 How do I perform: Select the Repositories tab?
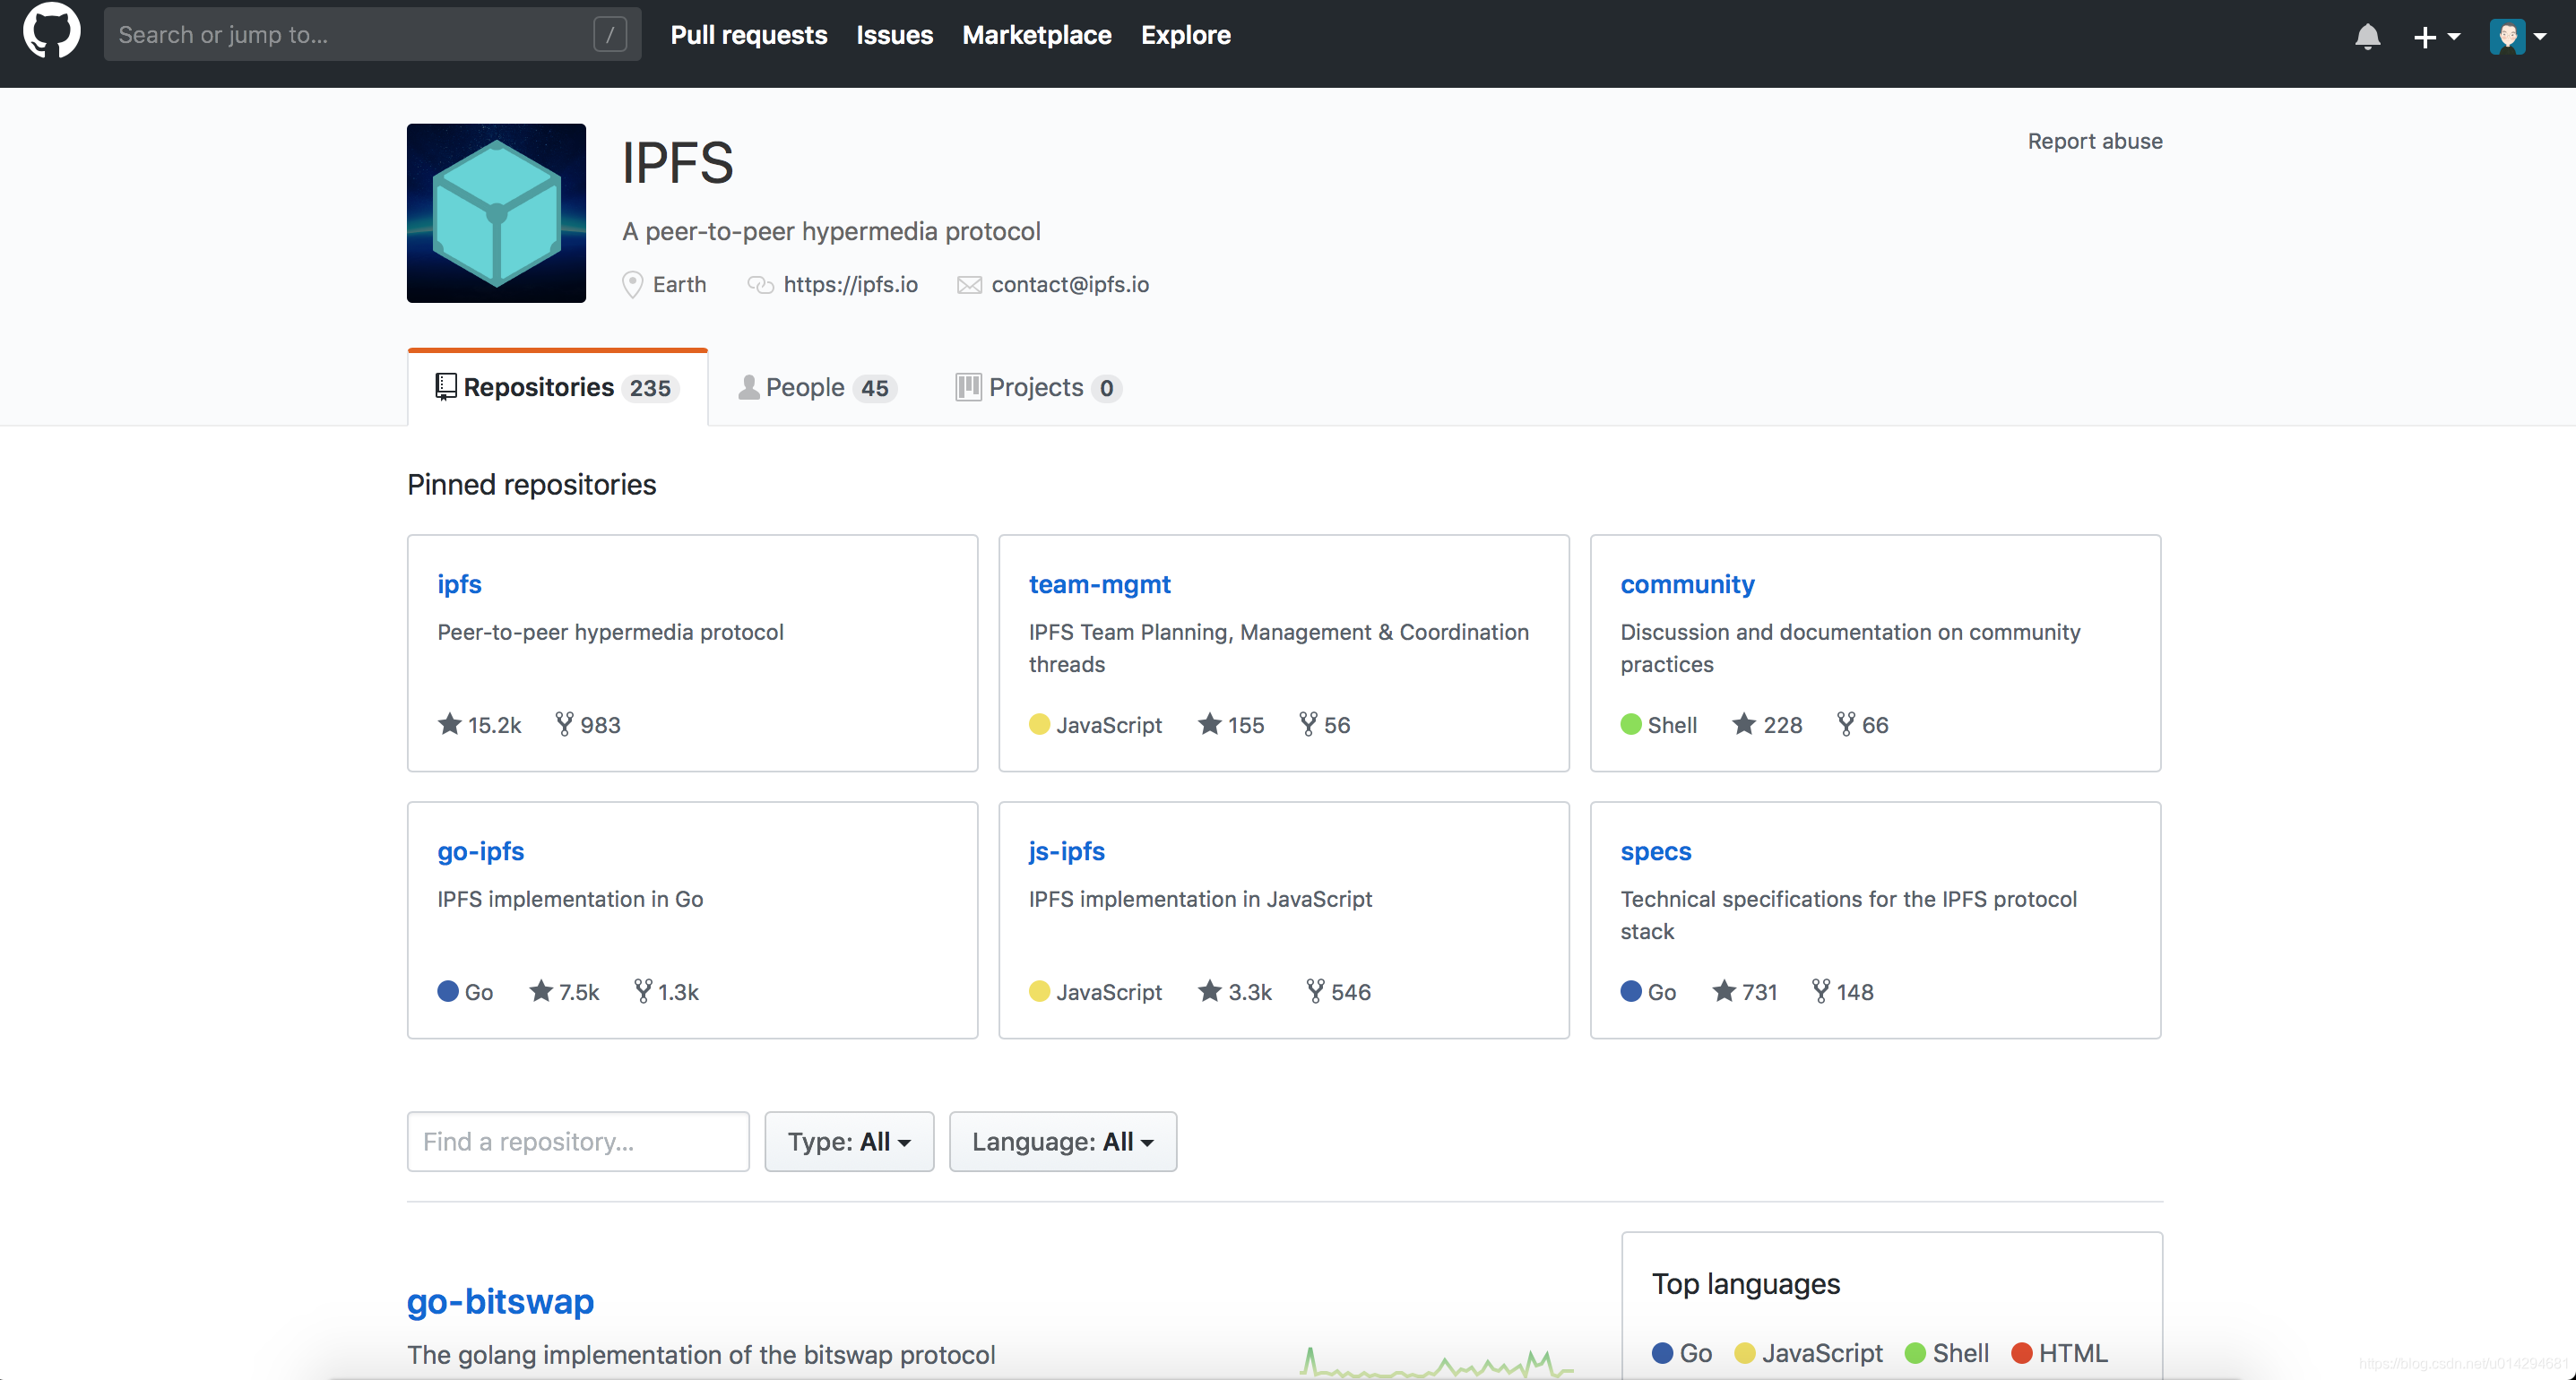click(x=557, y=387)
